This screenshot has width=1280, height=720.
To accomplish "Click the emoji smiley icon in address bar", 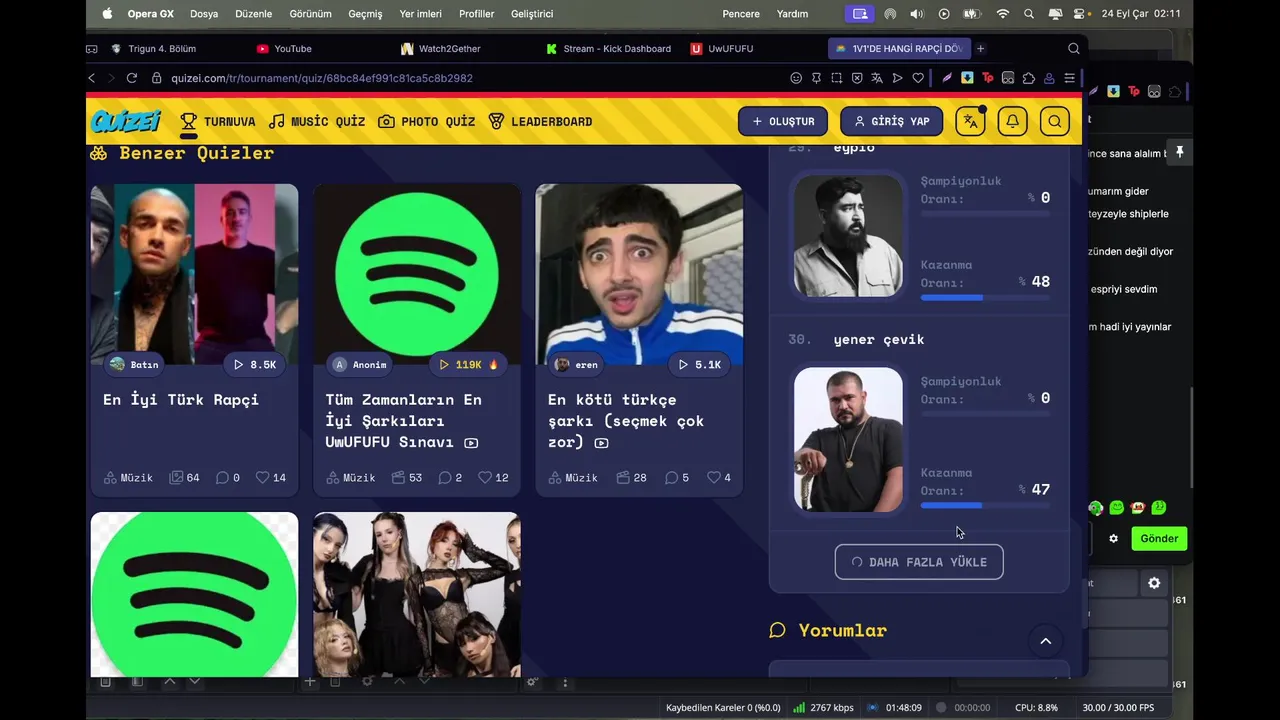I will click(796, 78).
